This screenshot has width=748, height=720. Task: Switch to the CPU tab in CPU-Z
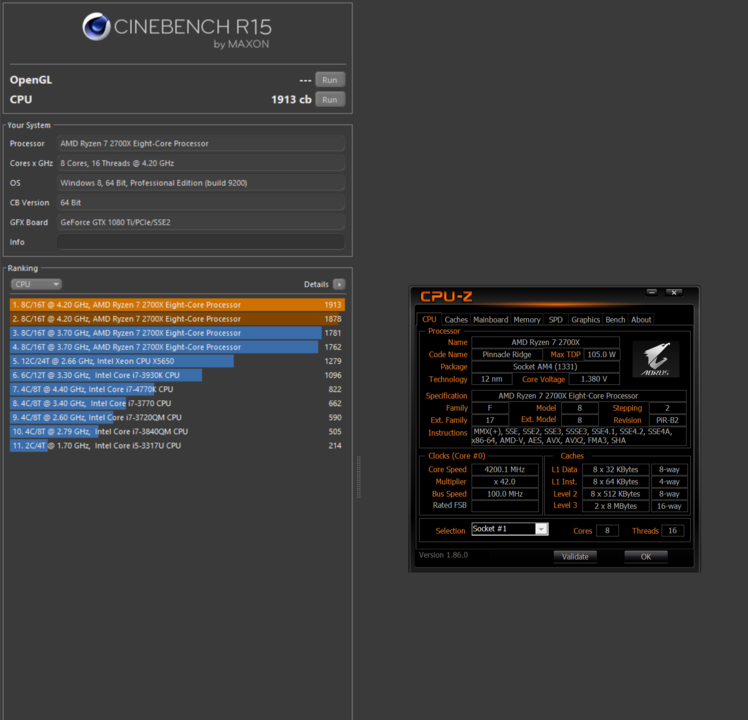(429, 320)
